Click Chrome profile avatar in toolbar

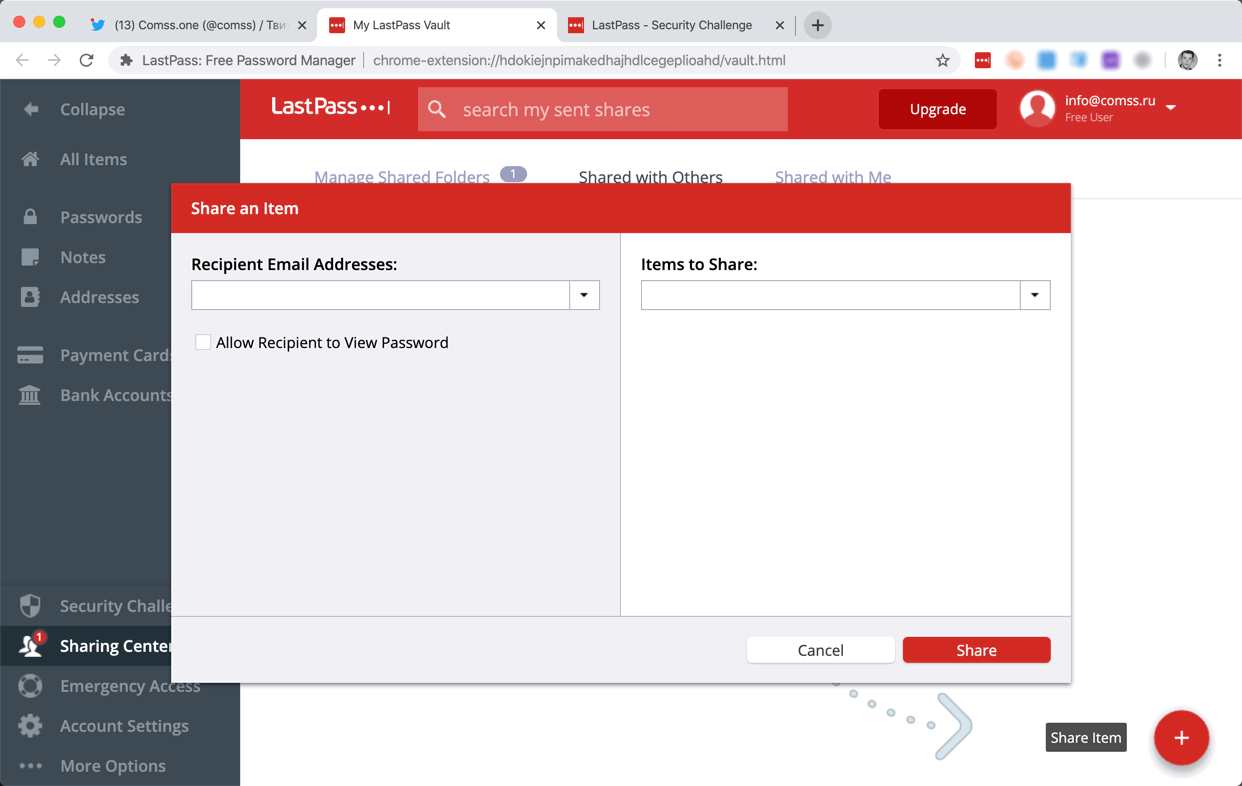pyautogui.click(x=1187, y=60)
